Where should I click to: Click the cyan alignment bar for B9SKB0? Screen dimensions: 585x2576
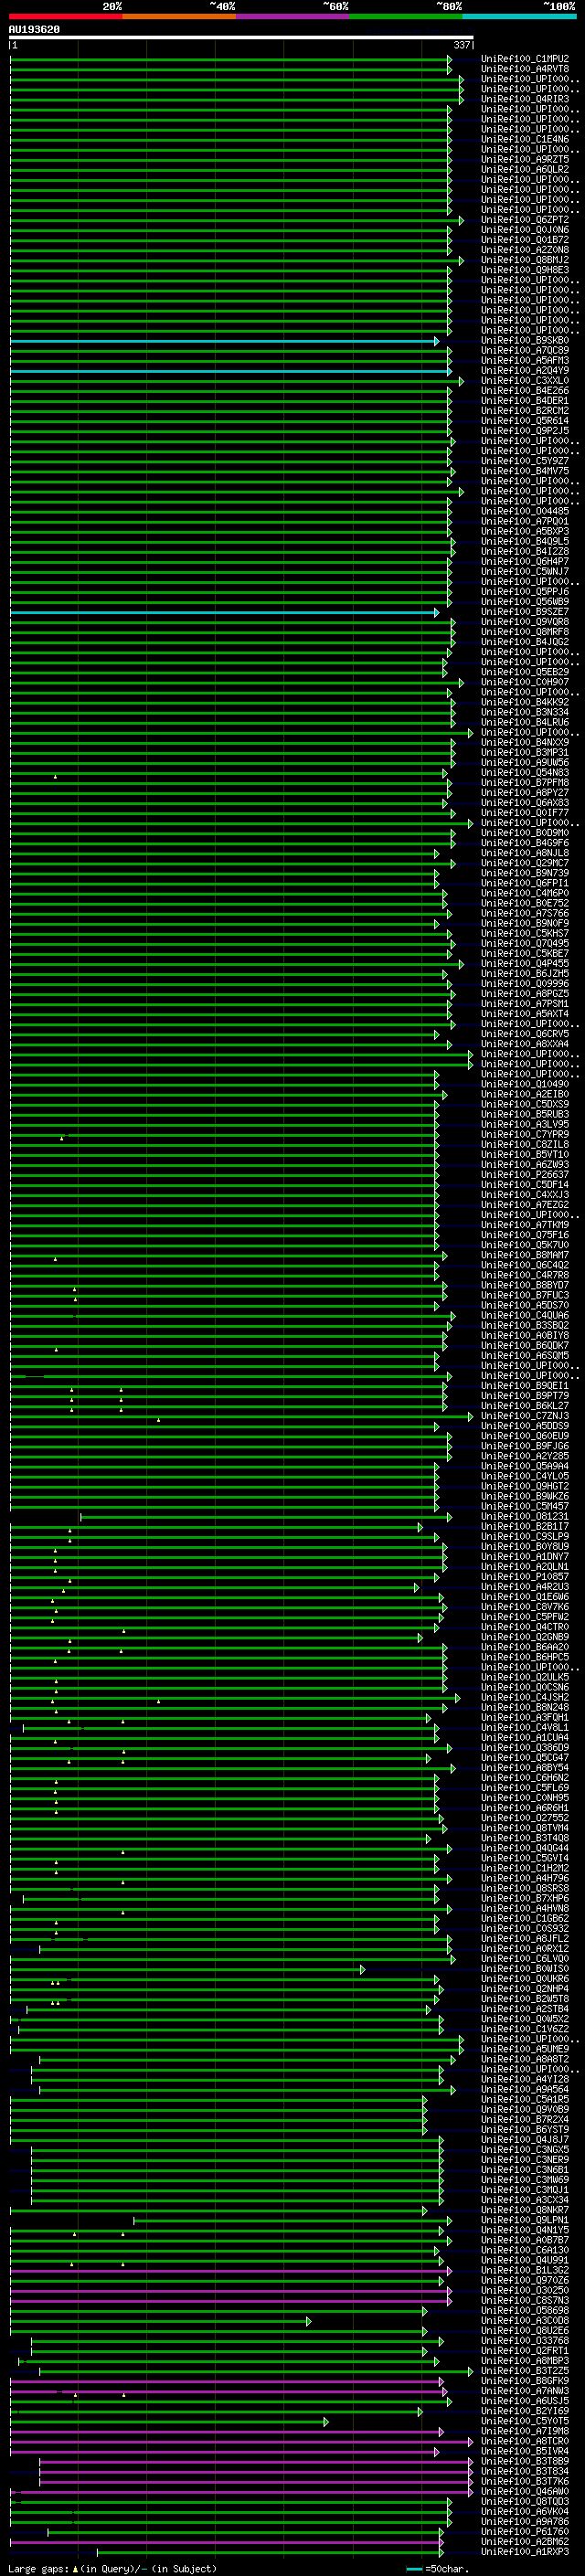click(224, 341)
